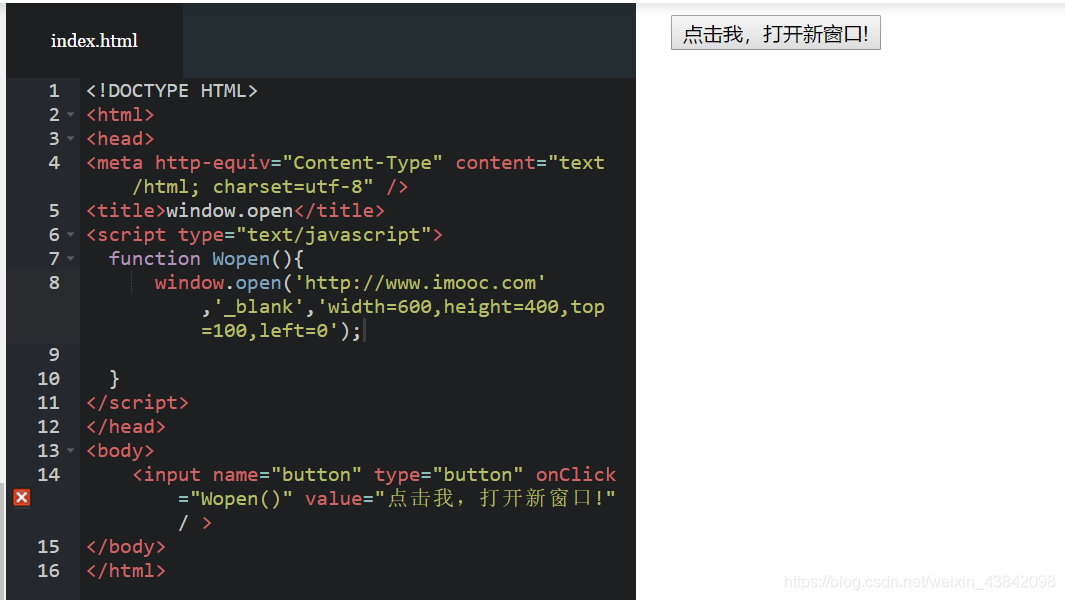Click the <!DOCTYPE HTML> declaration text
The width and height of the screenshot is (1065, 600).
pos(172,91)
